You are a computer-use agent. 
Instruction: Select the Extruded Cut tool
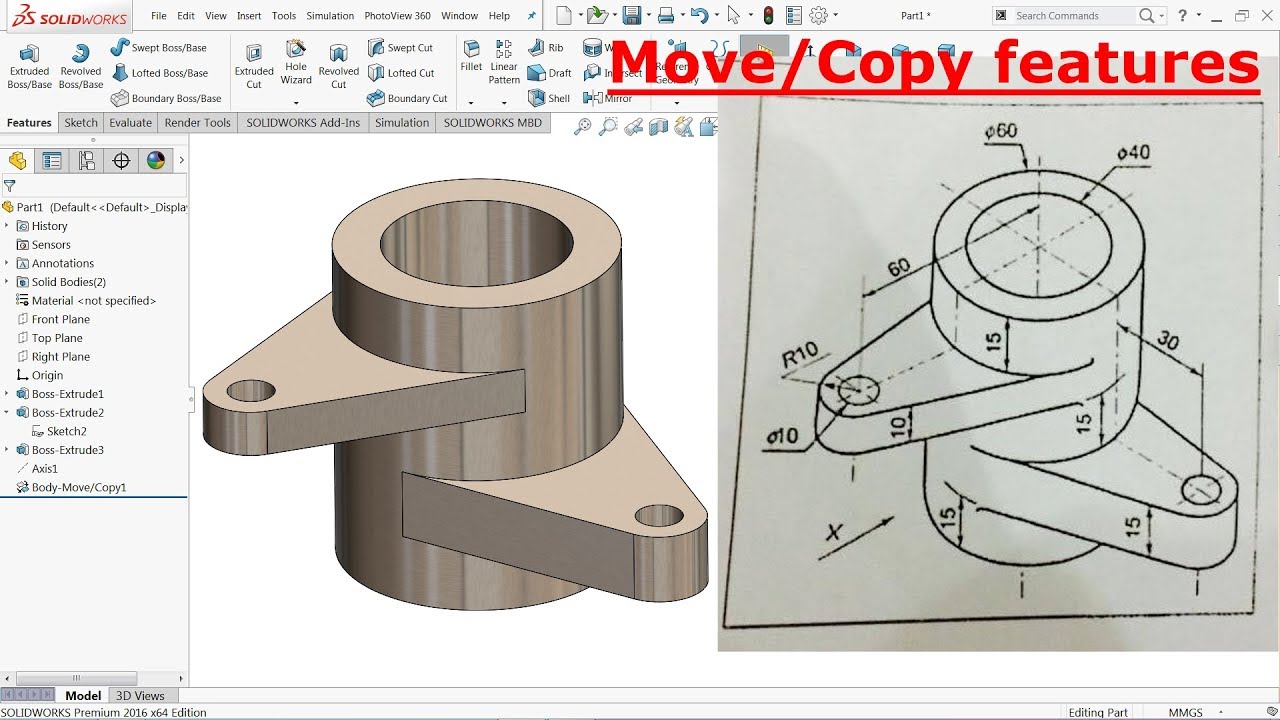click(x=254, y=66)
